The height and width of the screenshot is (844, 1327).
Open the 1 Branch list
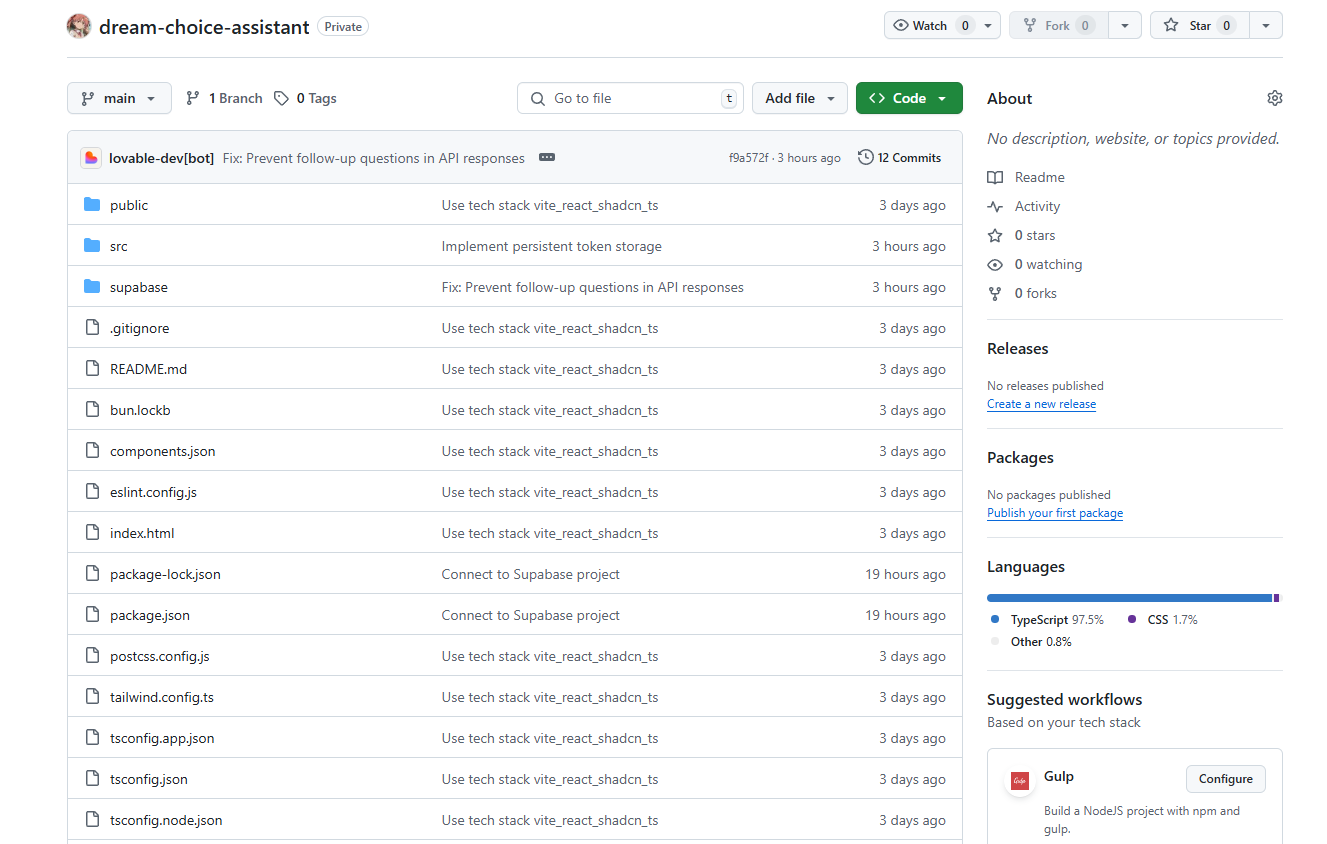pos(224,98)
